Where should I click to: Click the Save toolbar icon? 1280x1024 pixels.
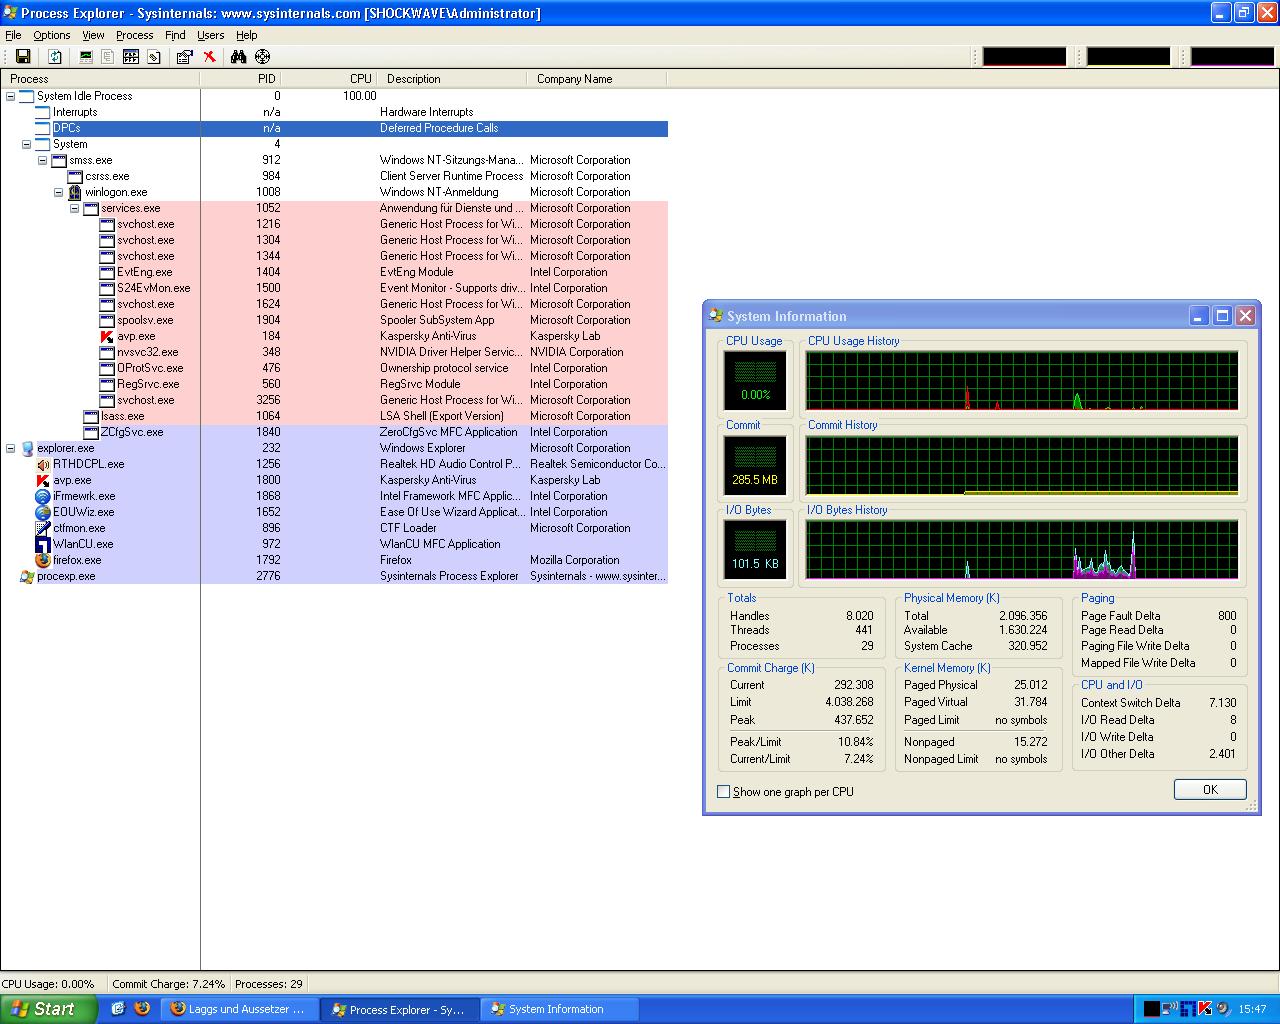tap(23, 57)
